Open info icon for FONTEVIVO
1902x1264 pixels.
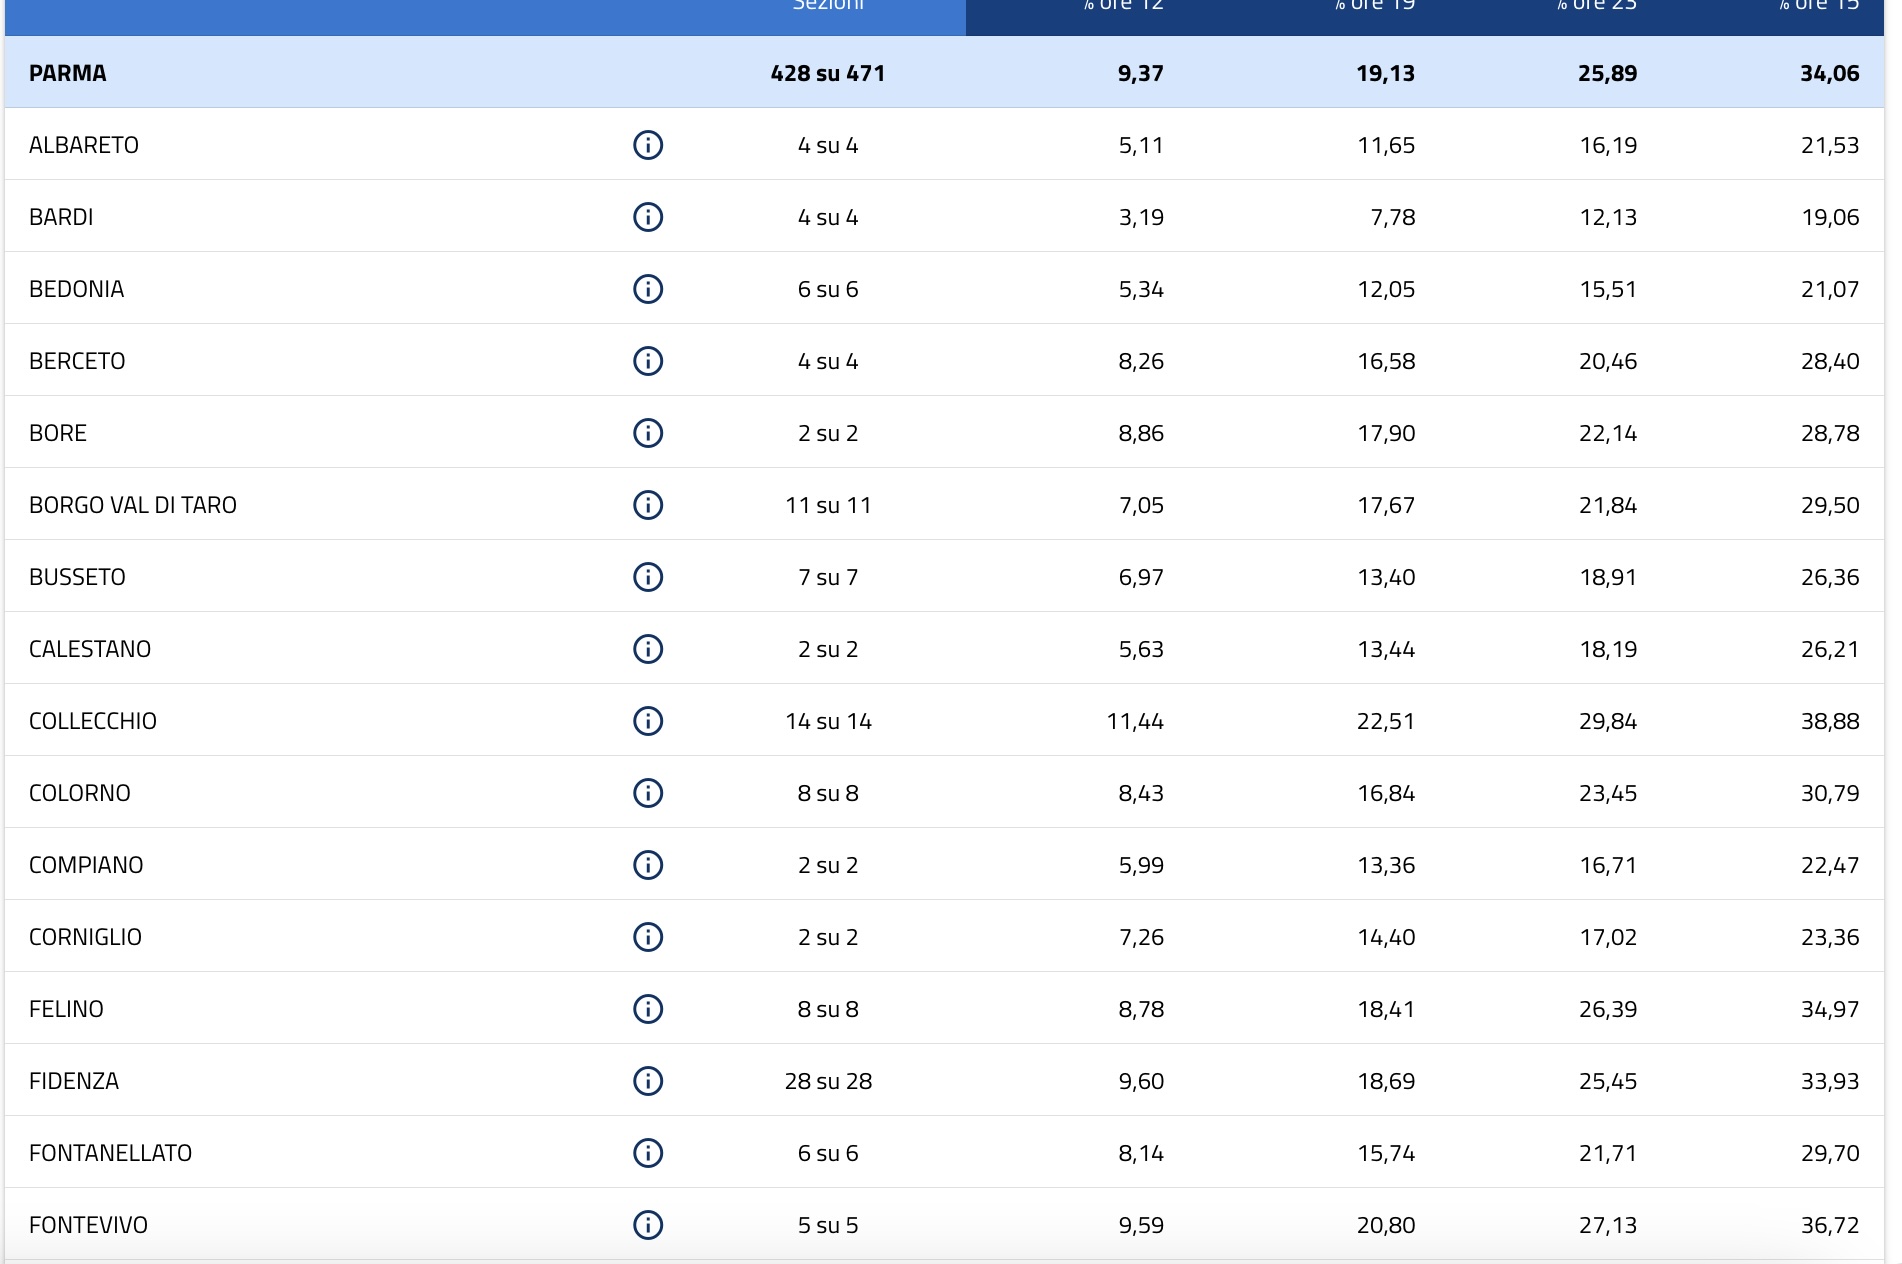click(x=648, y=1225)
